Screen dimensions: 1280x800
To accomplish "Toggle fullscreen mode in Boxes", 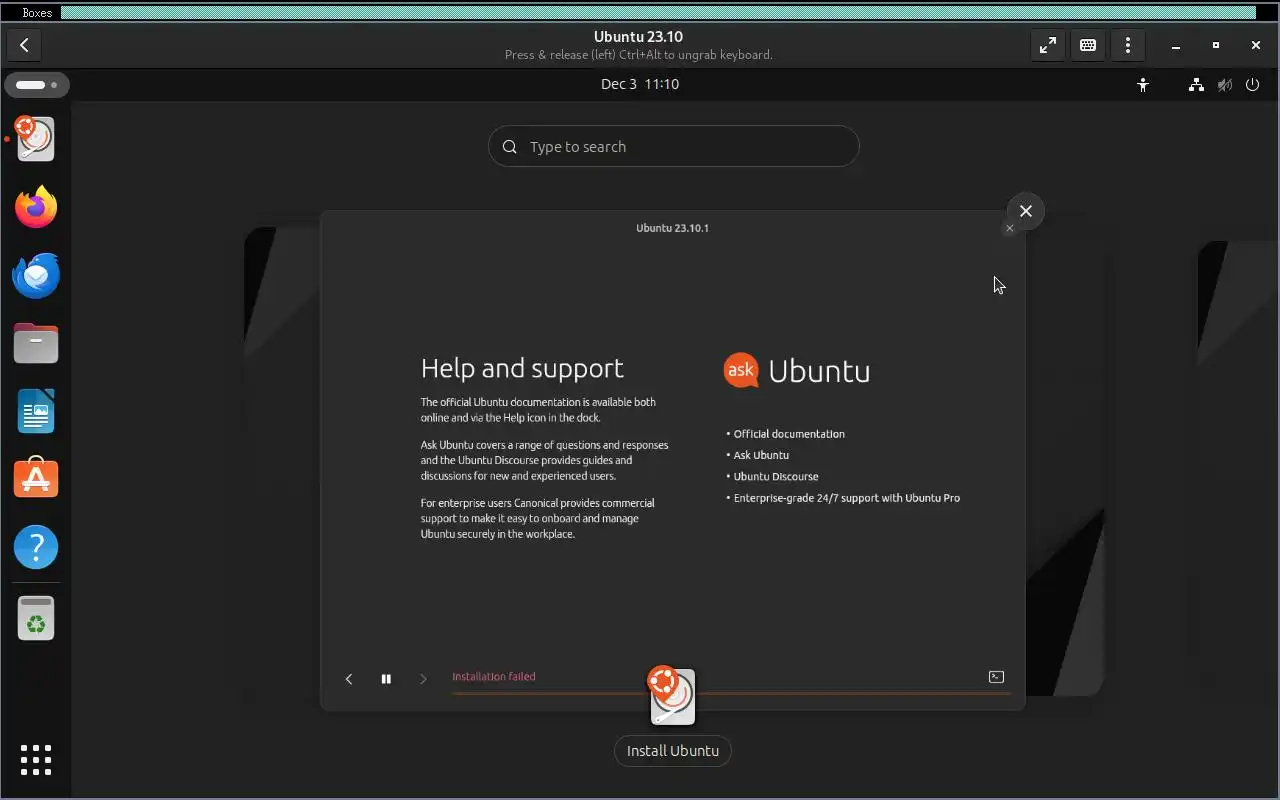I will (x=1047, y=45).
